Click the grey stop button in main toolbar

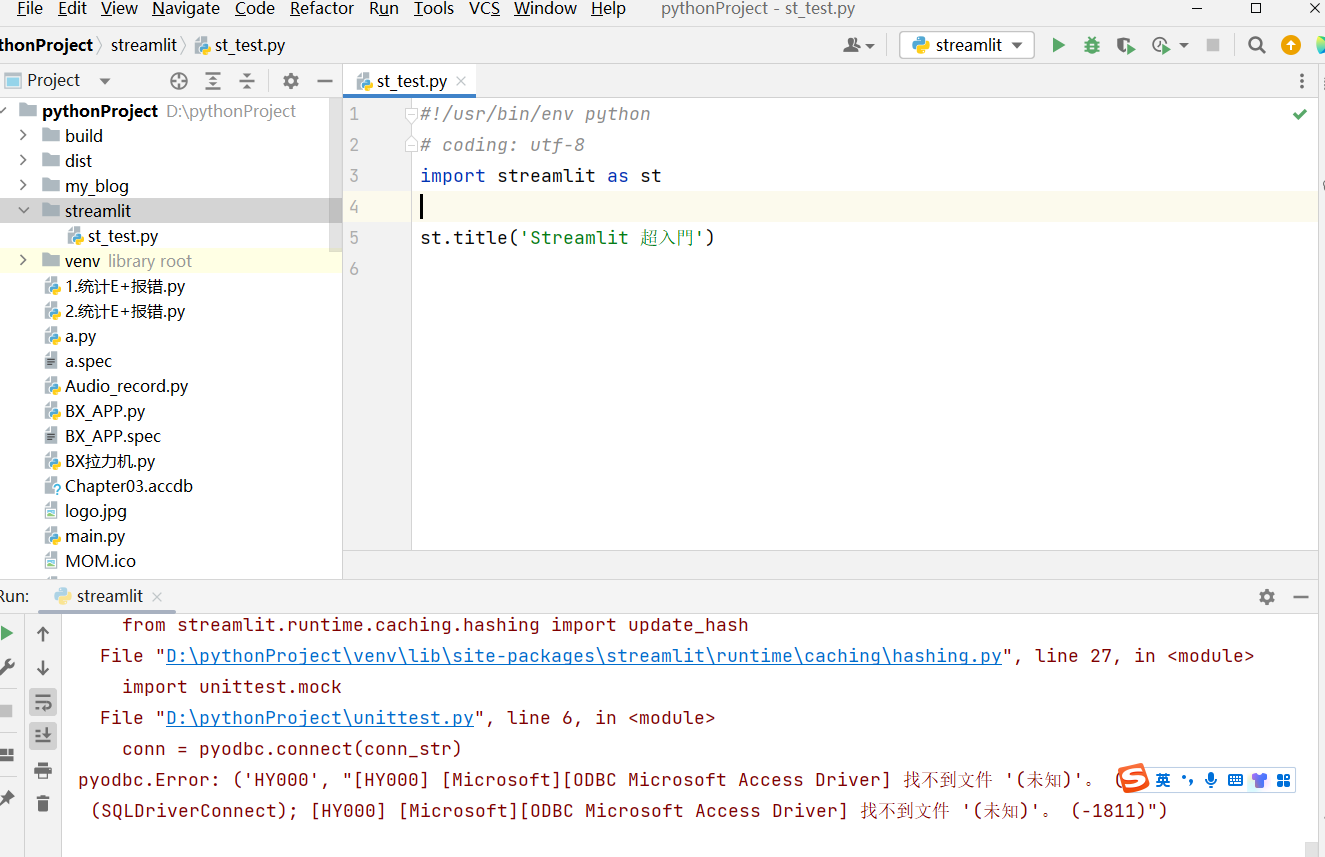pos(1213,45)
